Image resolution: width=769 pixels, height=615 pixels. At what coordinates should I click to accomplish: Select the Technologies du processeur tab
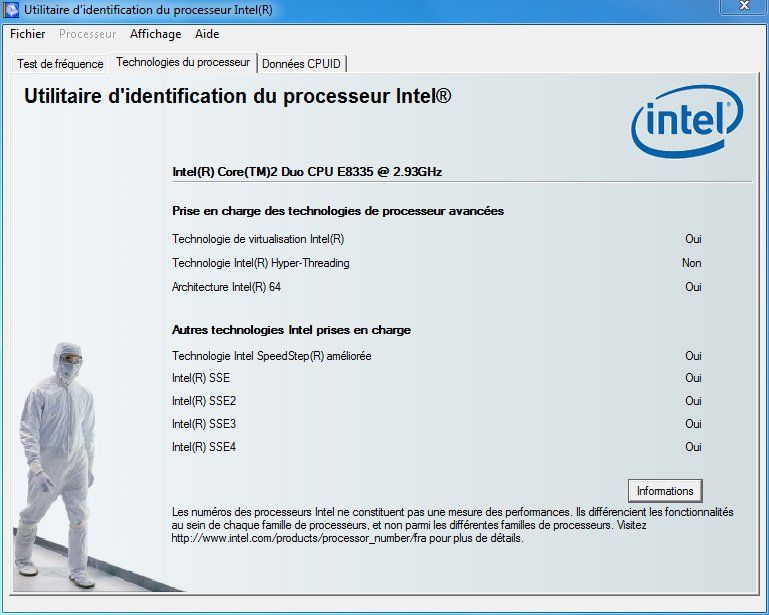183,62
